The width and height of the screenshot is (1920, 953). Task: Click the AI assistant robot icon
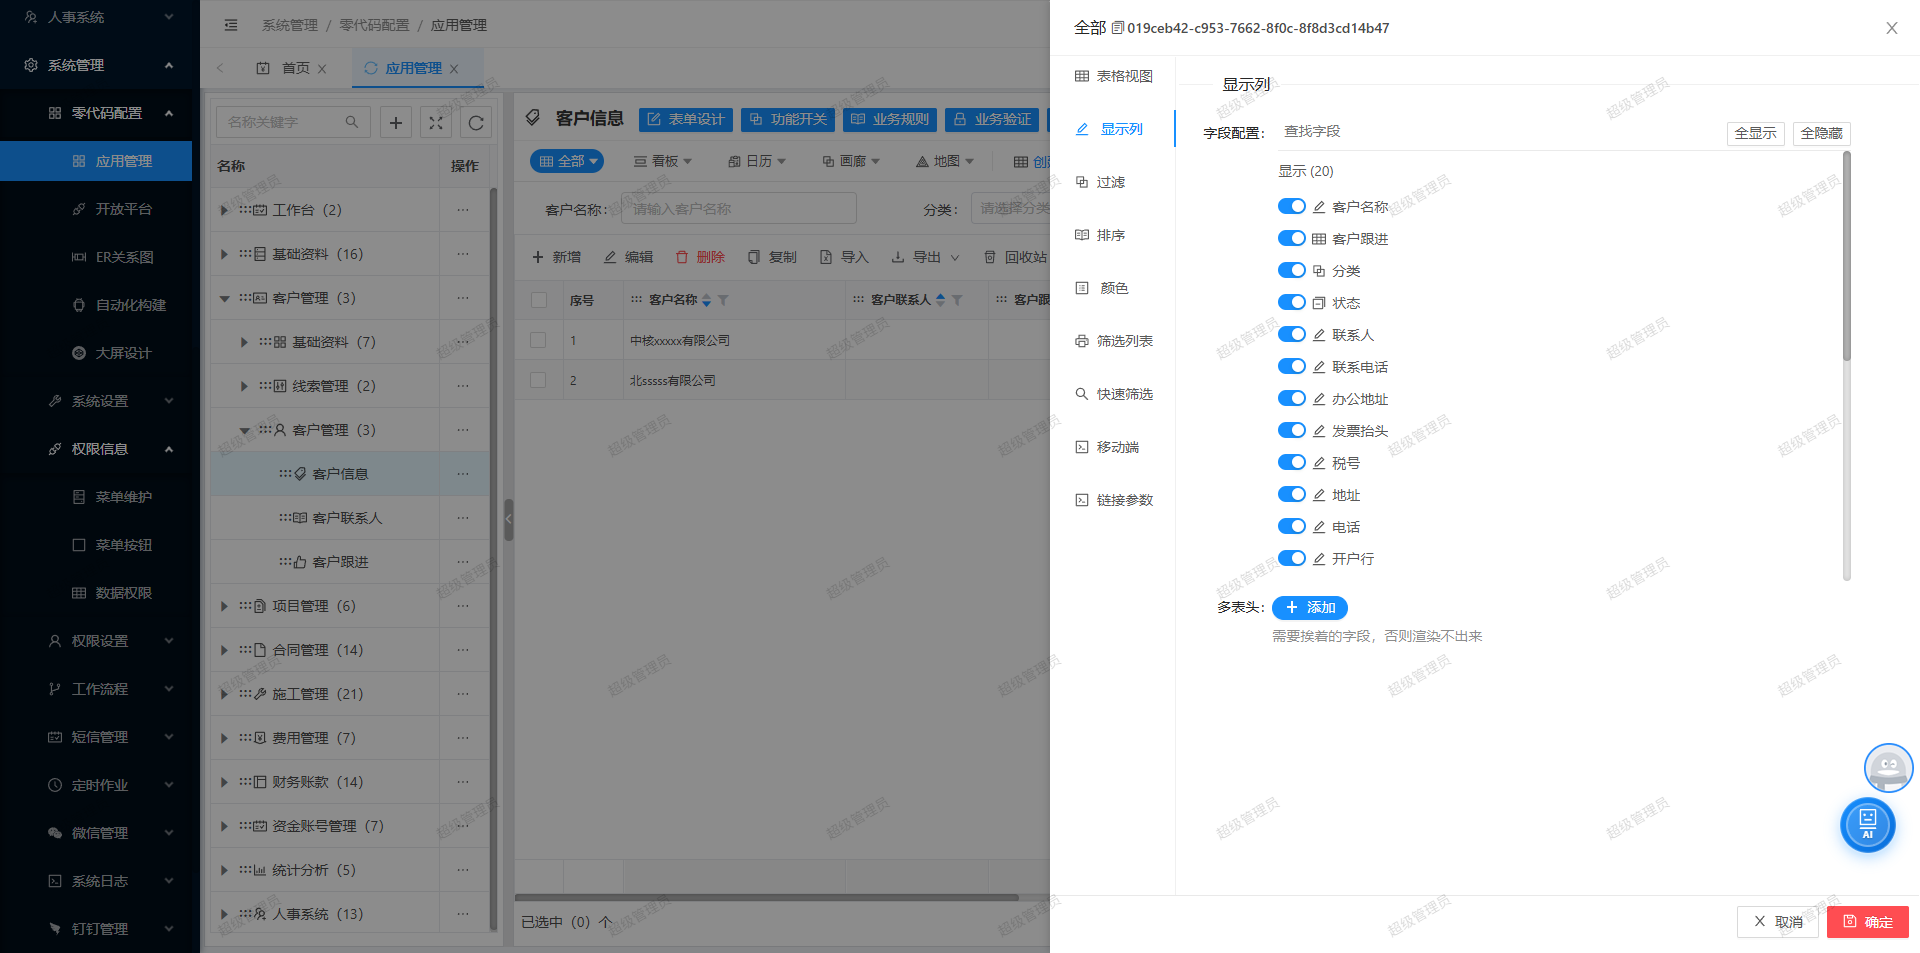[1867, 824]
